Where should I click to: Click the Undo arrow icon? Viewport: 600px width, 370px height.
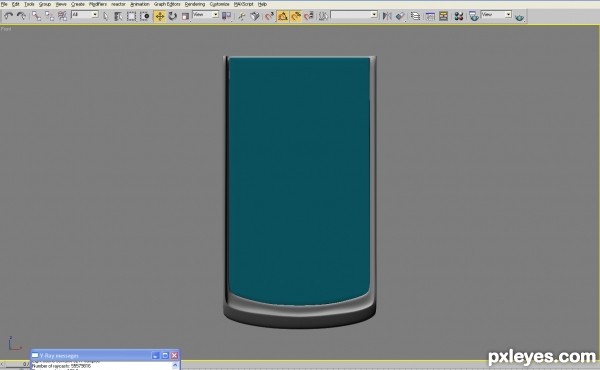8,16
